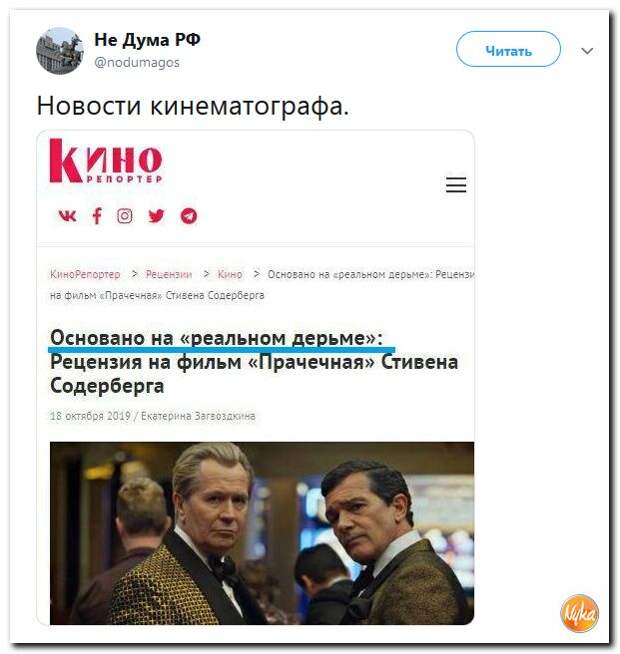
Task: Expand the tweet options chevron
Action: coord(587,51)
